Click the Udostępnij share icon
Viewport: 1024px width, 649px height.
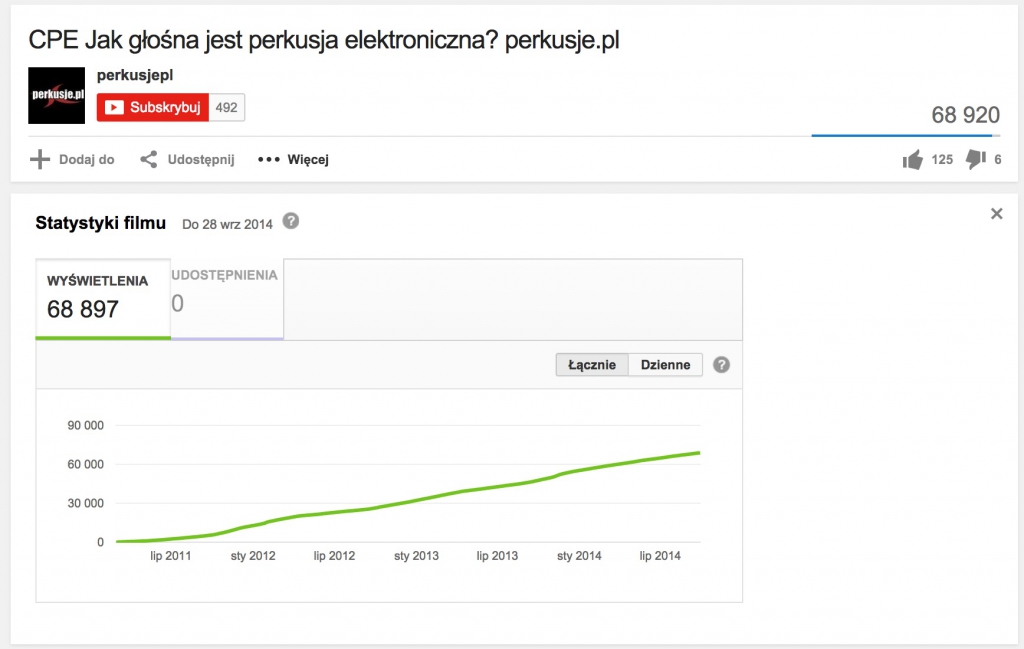(x=149, y=160)
